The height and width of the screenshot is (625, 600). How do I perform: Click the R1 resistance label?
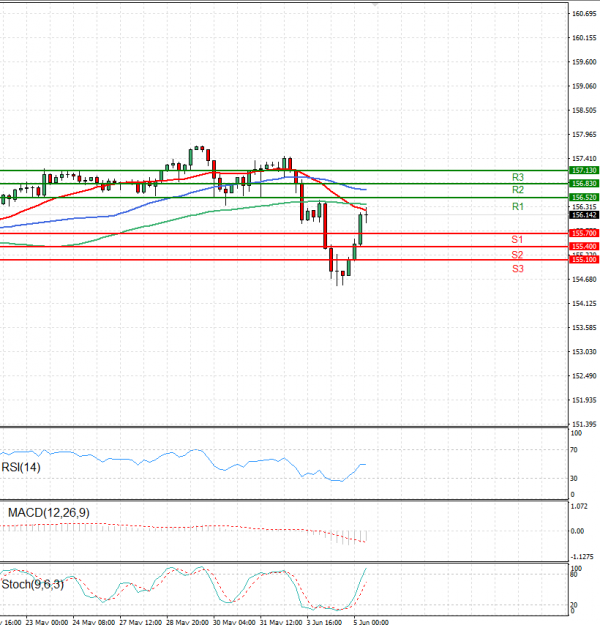(x=517, y=206)
